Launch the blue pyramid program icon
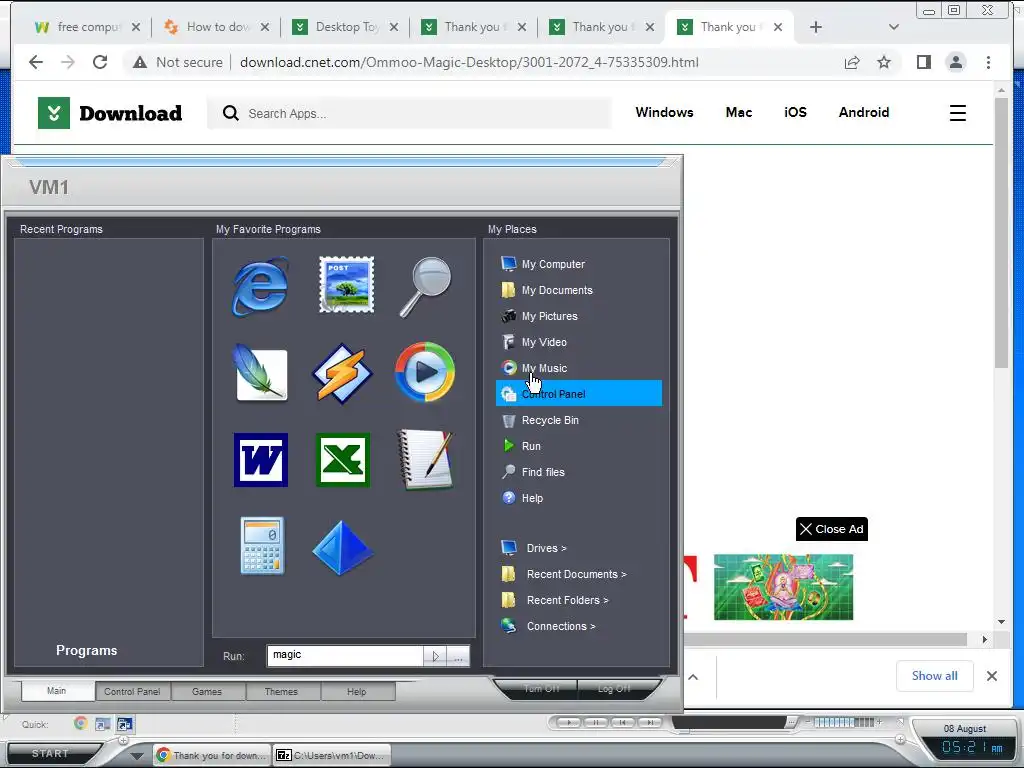The image size is (1024, 768). click(342, 547)
